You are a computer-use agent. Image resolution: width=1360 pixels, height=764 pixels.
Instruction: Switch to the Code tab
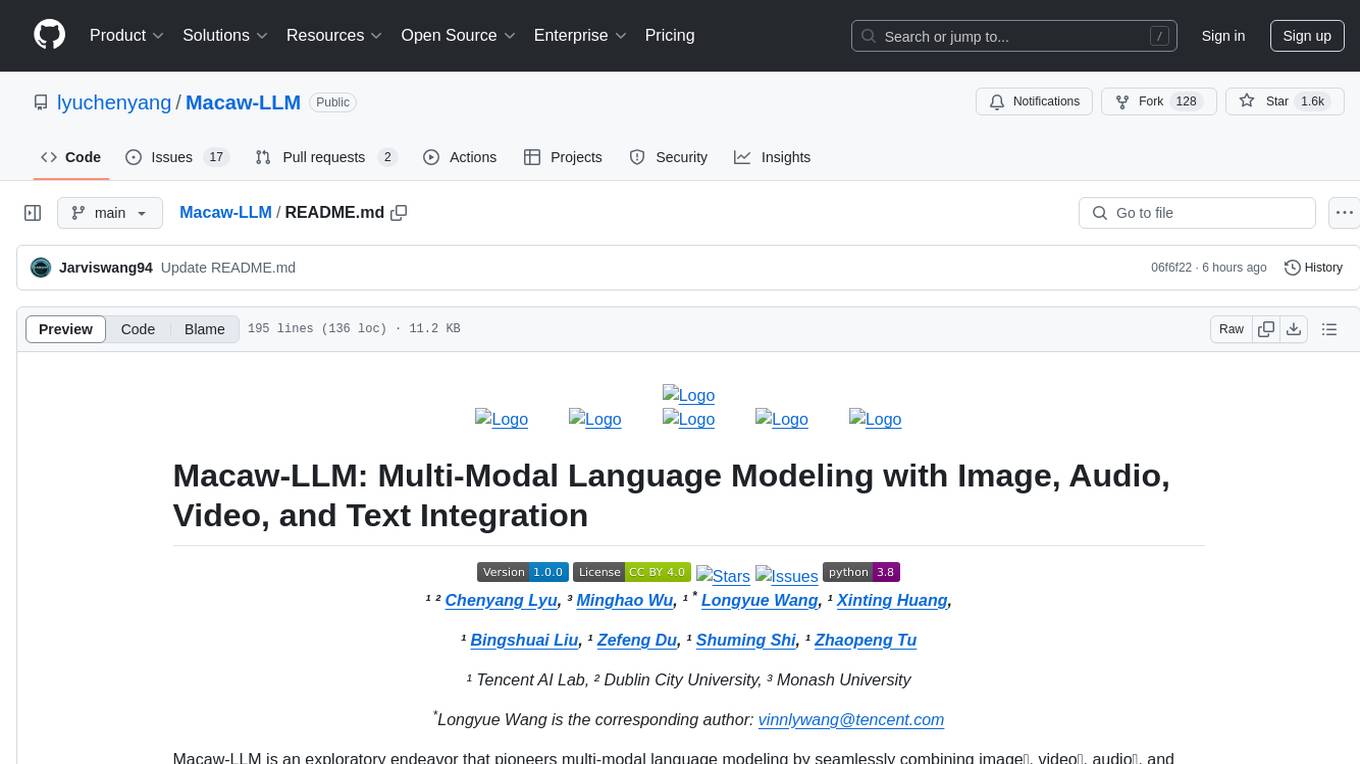[x=71, y=157]
